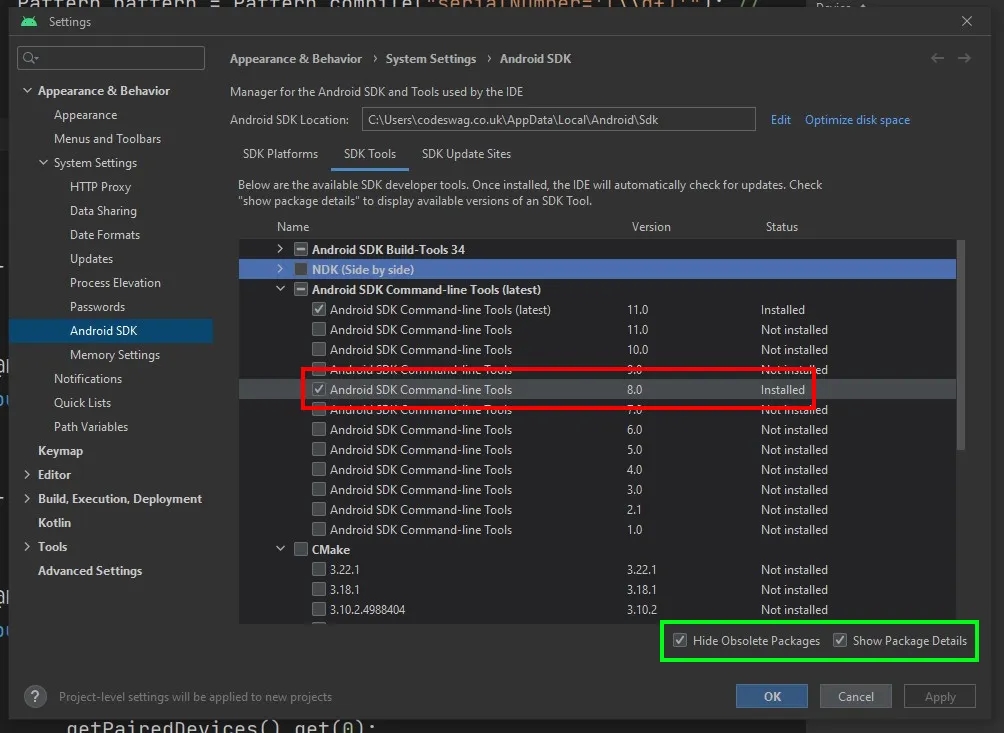Viewport: 1004px width, 733px height.
Task: Click the Edit SDK location link
Action: (x=781, y=120)
